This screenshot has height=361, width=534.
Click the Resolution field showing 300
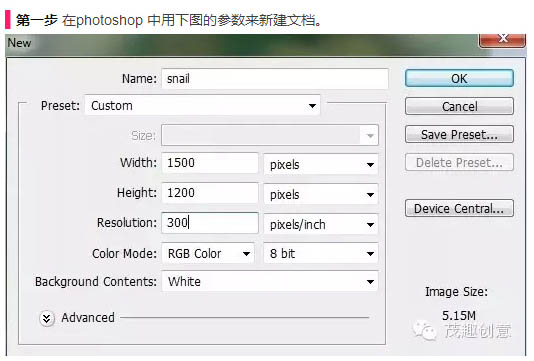[x=210, y=223]
